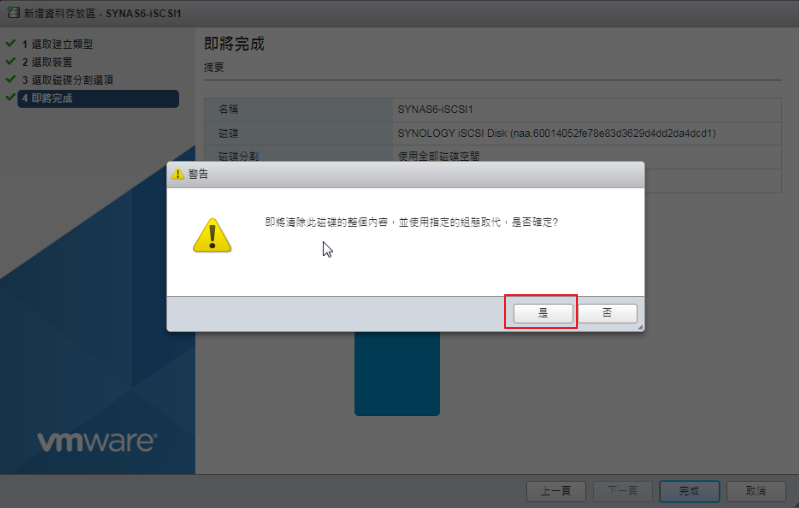799x508 pixels.
Task: Go to step 2 選取裝置
Action: (47, 62)
